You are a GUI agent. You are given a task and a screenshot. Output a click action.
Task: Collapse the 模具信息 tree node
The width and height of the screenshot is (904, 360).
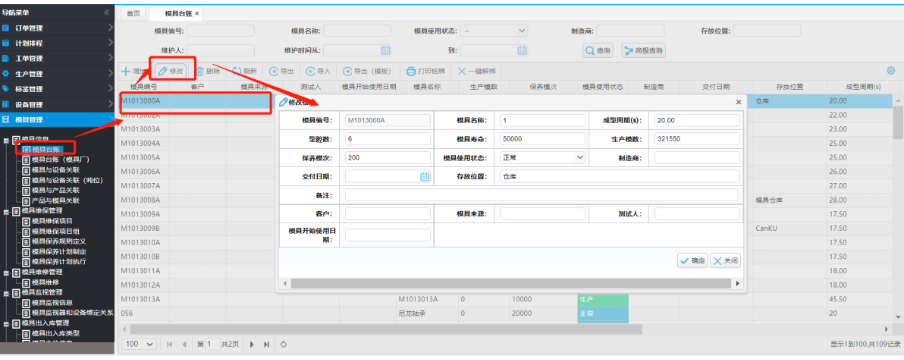click(x=6, y=140)
